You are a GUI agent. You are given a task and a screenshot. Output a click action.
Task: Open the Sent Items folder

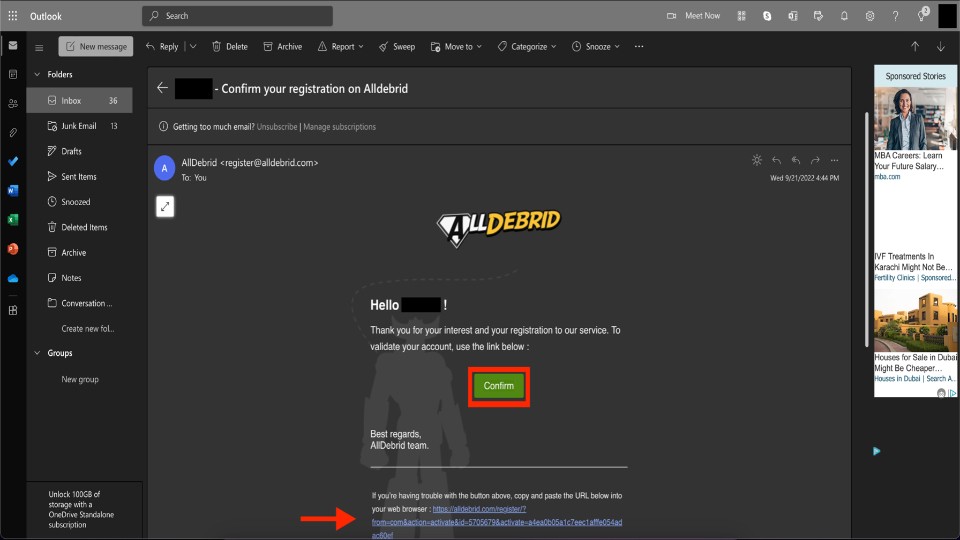80,177
